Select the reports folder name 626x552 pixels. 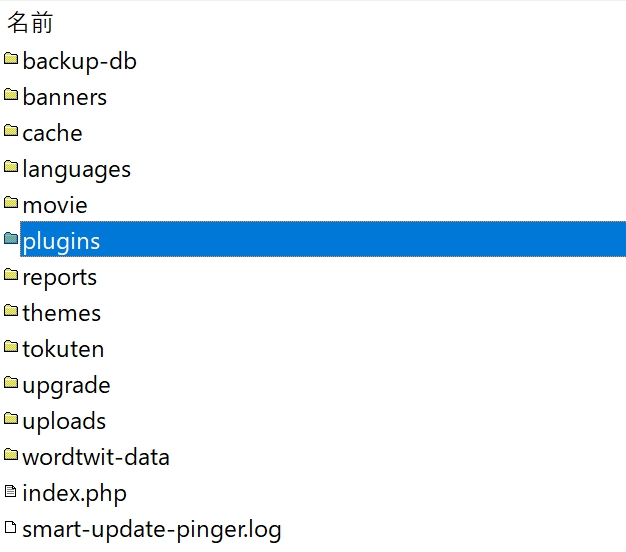(59, 277)
